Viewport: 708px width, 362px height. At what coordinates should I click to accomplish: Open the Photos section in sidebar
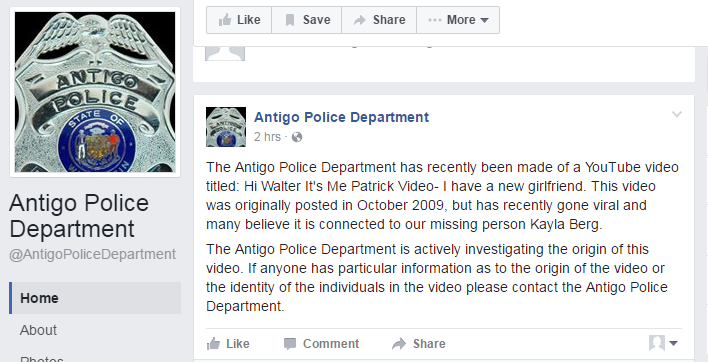pyautogui.click(x=42, y=358)
